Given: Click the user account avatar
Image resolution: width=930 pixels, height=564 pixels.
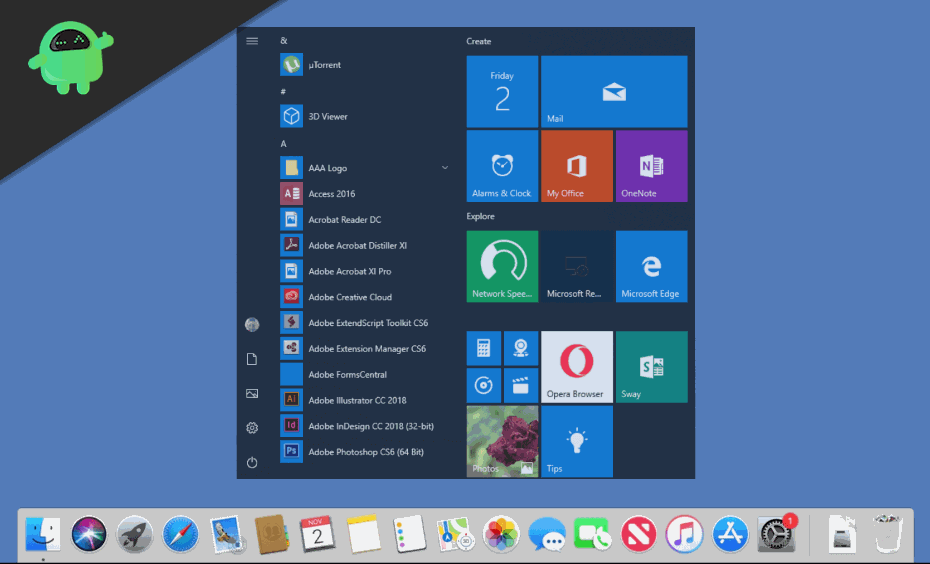Looking at the screenshot, I should pyautogui.click(x=252, y=324).
